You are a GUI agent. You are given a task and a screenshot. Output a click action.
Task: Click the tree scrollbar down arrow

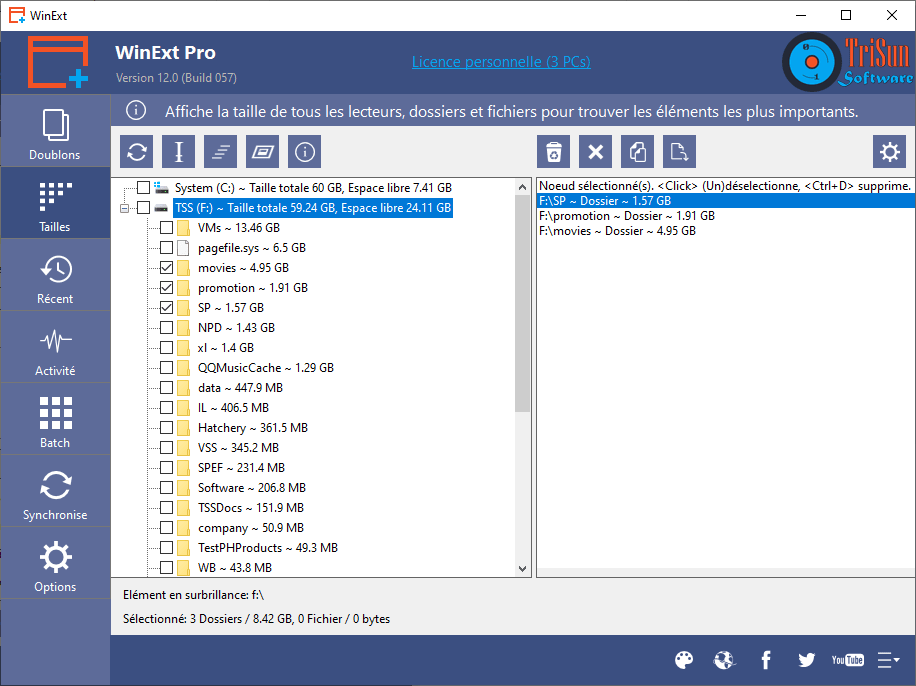[x=522, y=569]
